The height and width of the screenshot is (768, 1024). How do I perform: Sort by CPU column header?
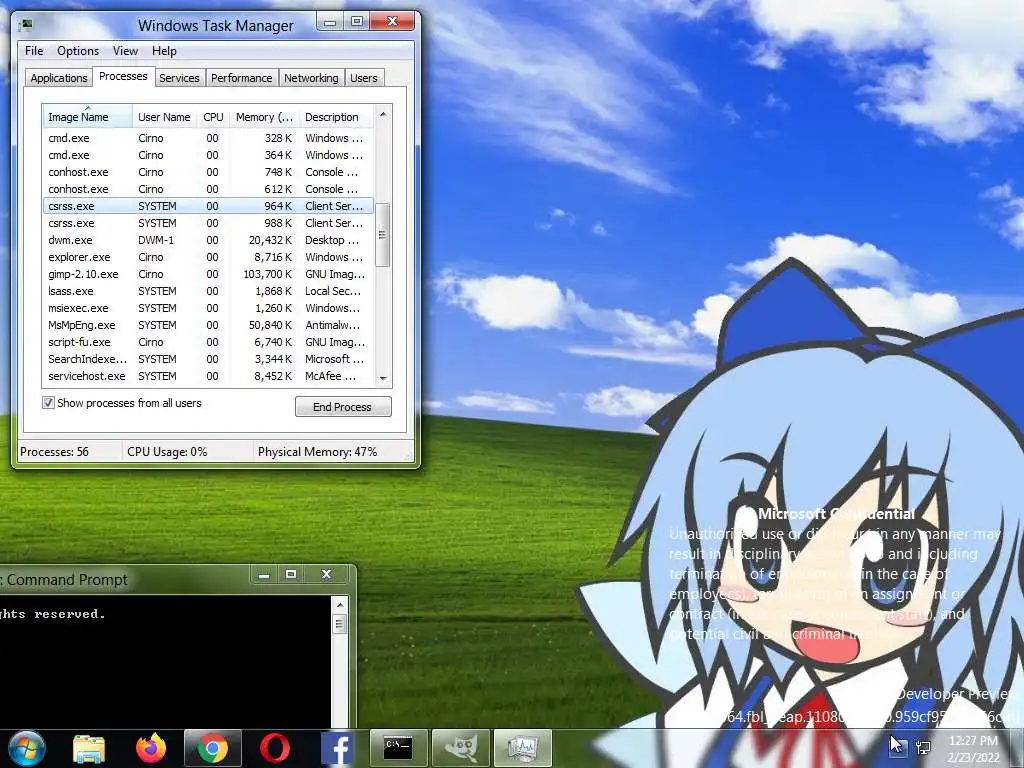click(x=213, y=117)
